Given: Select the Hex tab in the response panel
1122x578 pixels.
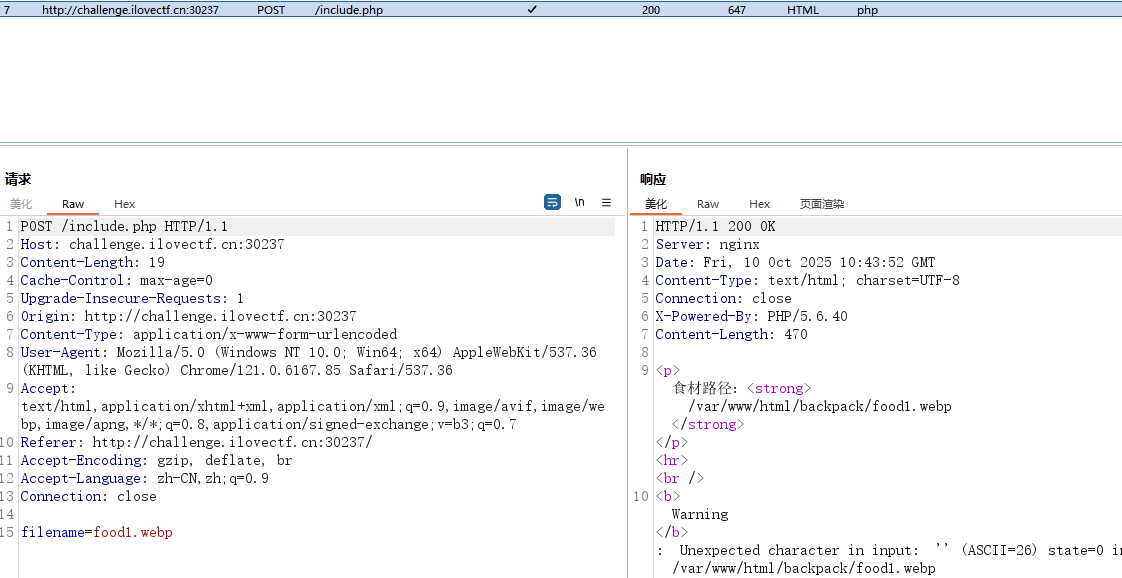Looking at the screenshot, I should click(x=759, y=204).
